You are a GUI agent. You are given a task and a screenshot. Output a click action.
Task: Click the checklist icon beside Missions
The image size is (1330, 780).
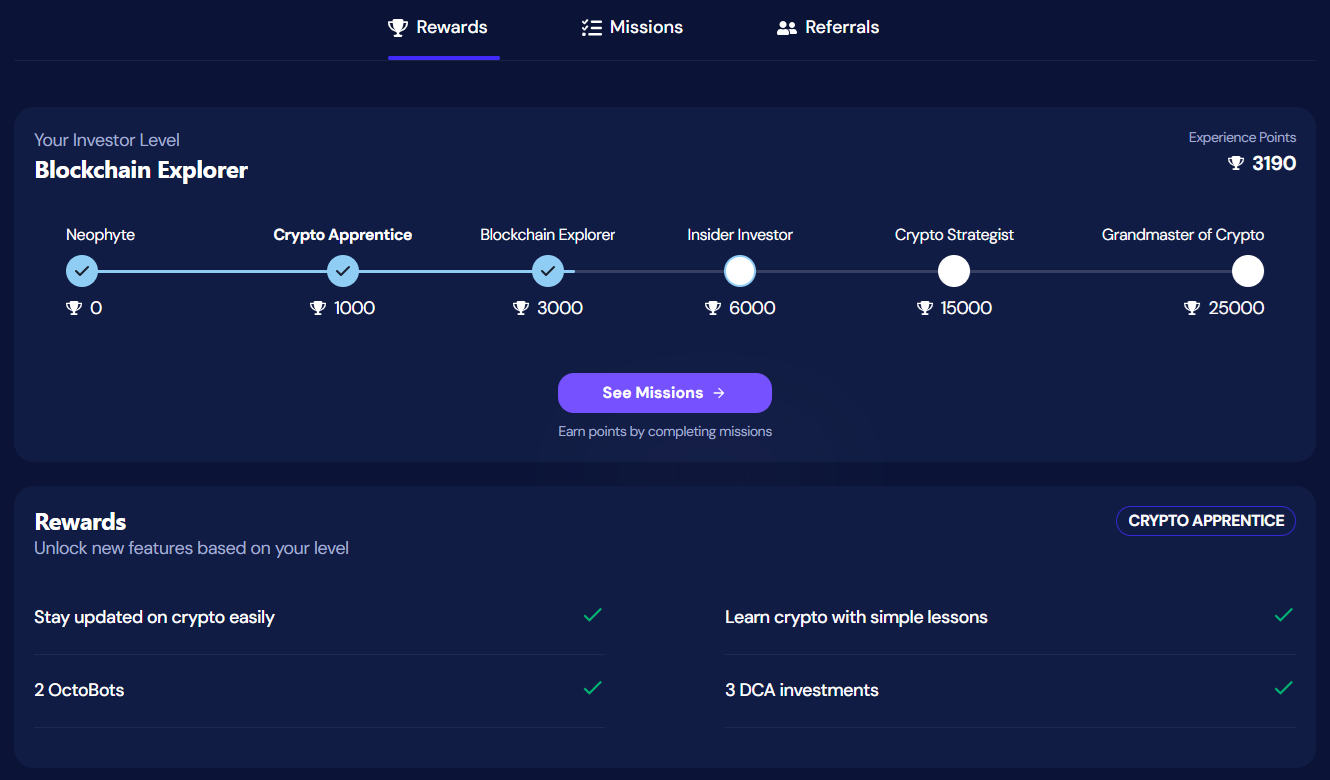pyautogui.click(x=591, y=28)
